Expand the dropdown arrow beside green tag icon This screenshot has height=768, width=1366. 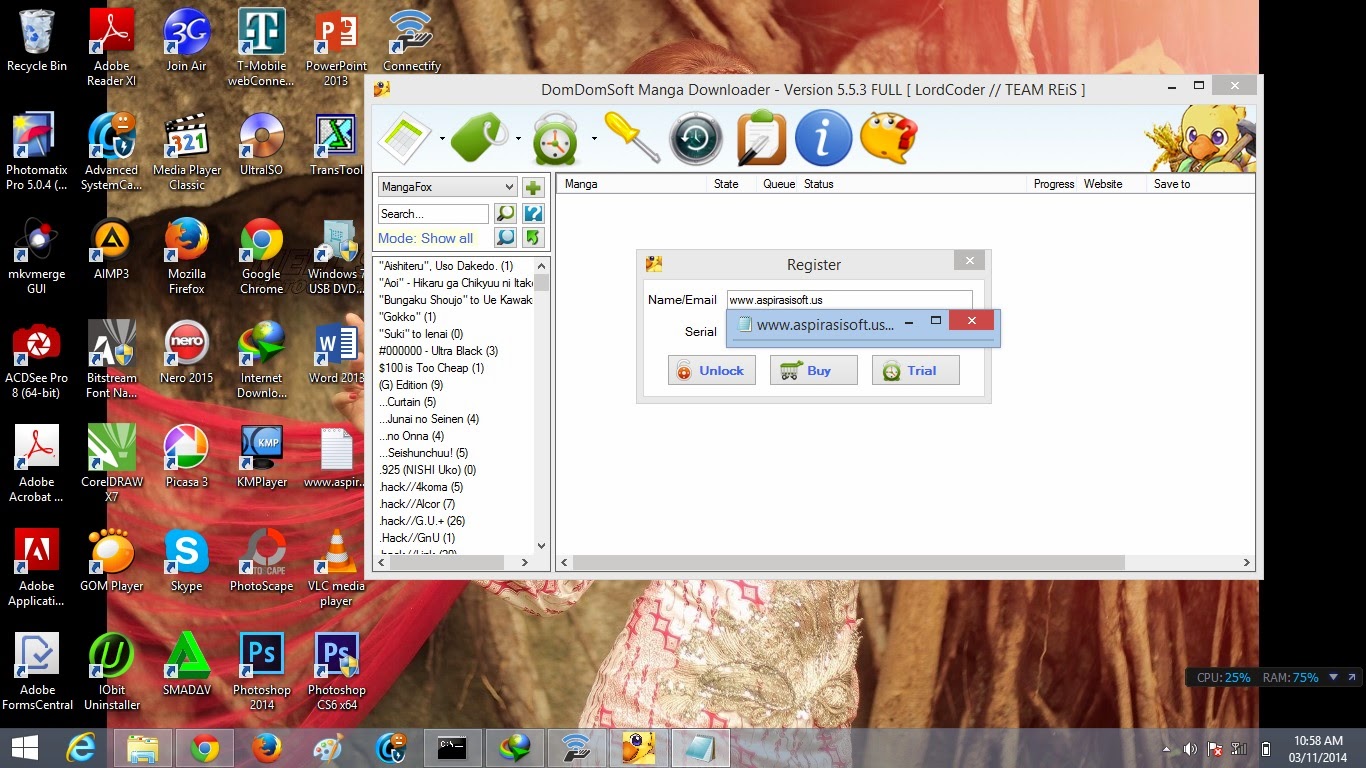(x=518, y=139)
